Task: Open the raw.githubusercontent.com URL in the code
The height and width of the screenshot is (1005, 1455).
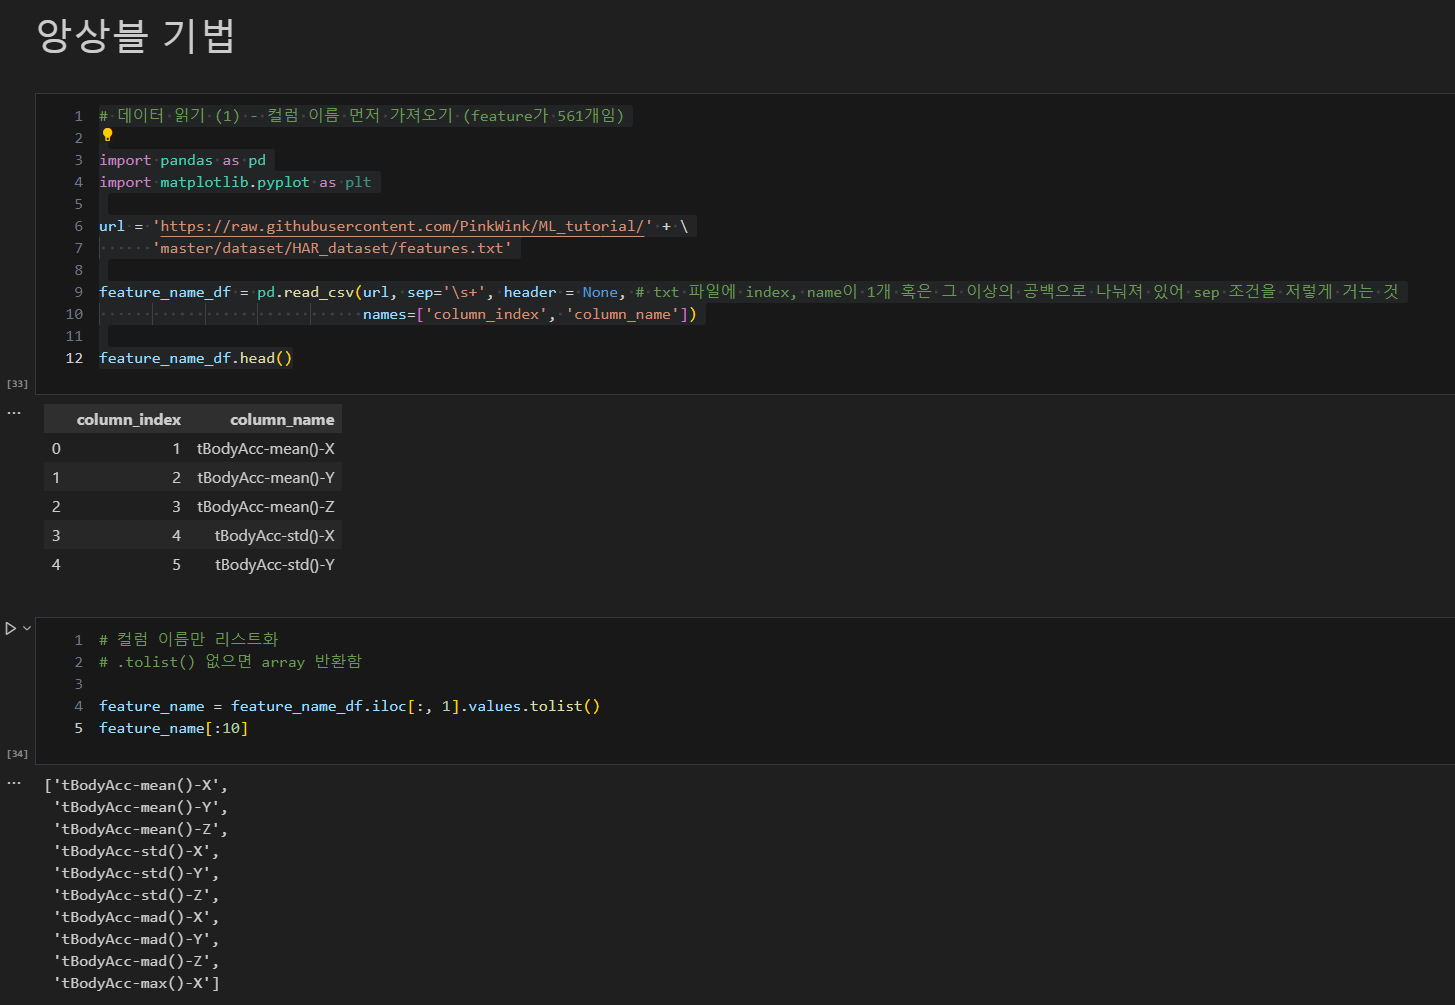Action: pos(402,226)
